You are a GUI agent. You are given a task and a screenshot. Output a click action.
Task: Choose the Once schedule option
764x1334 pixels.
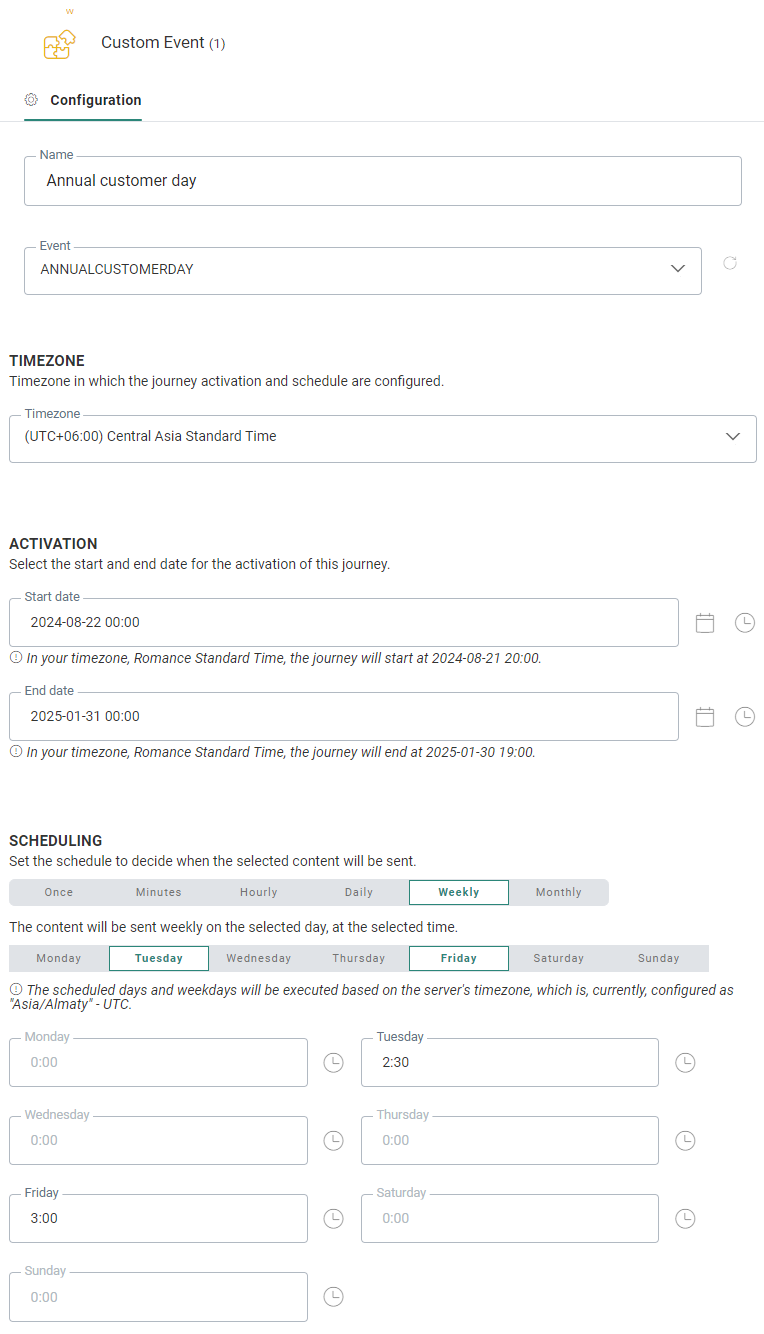(59, 892)
